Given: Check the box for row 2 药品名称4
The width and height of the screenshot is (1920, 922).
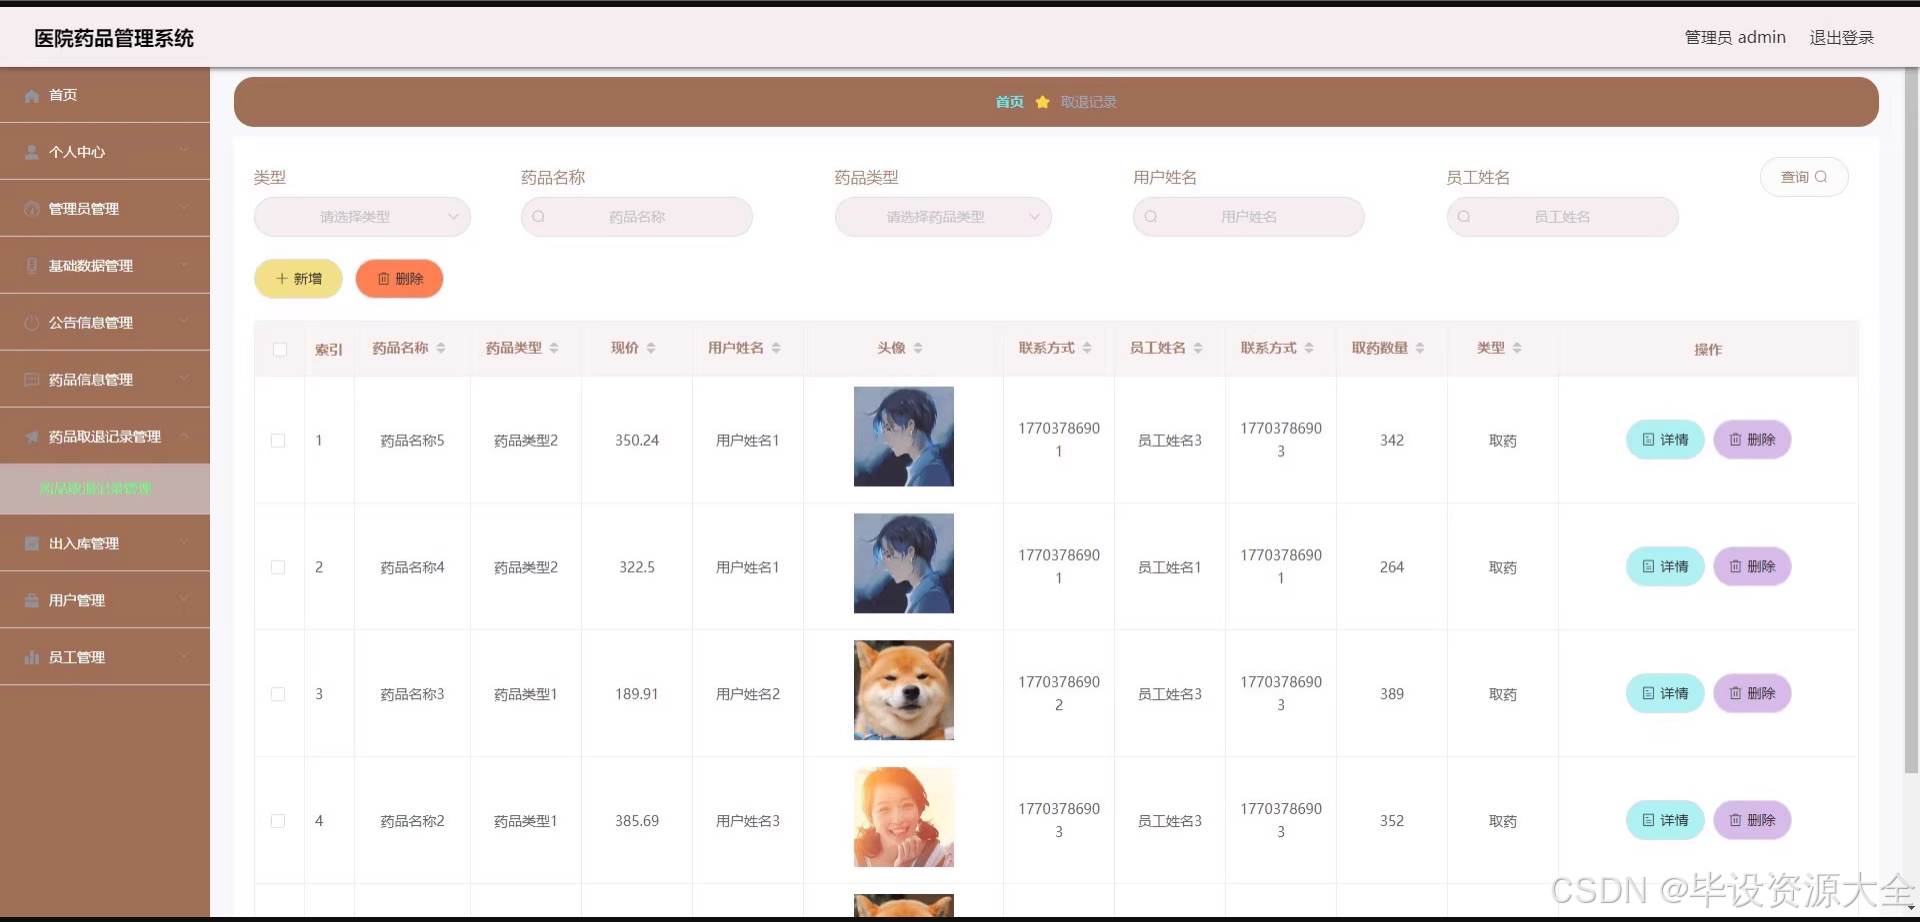Looking at the screenshot, I should click(278, 568).
